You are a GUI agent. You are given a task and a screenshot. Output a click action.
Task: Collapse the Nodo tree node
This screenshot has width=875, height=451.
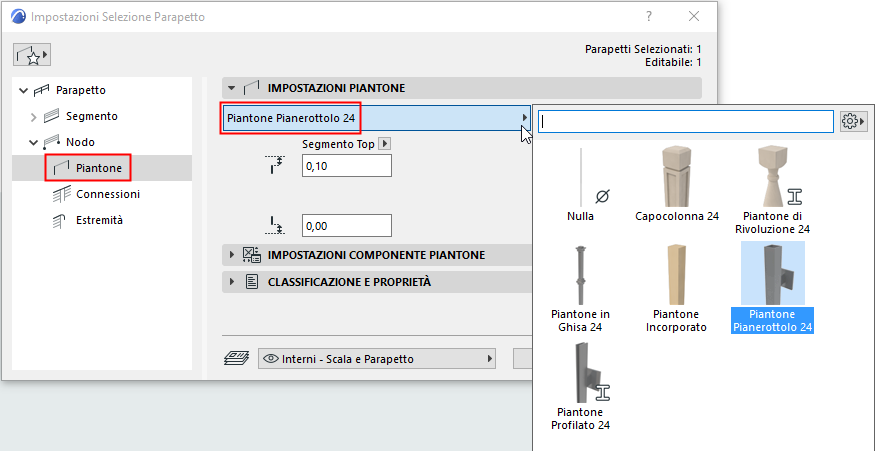click(34, 142)
